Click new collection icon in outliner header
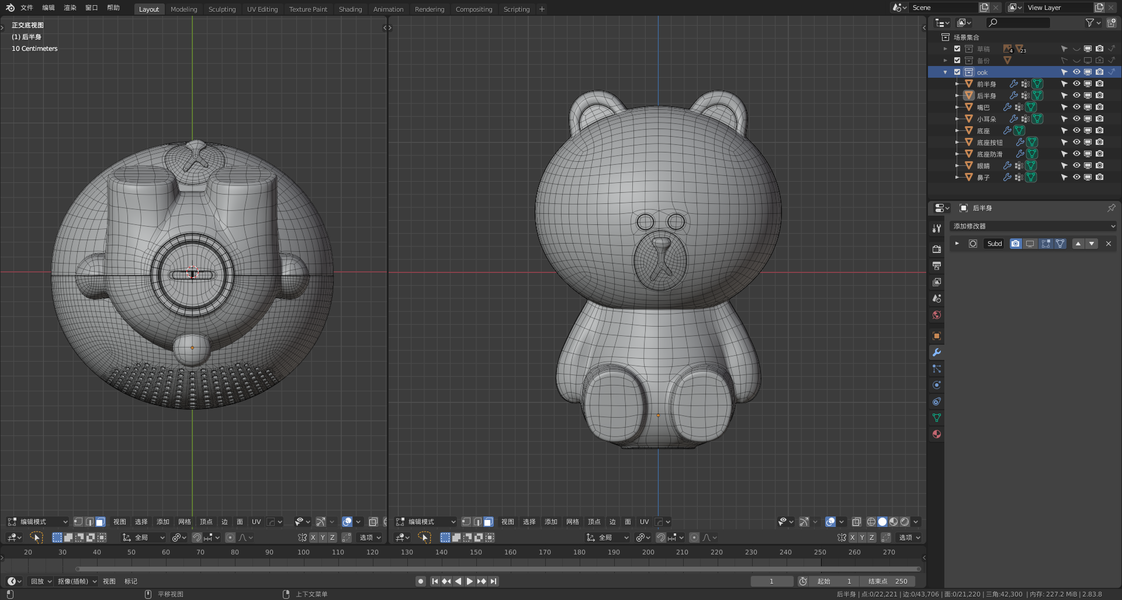Screen dimensions: 1122x600 pos(1111,23)
